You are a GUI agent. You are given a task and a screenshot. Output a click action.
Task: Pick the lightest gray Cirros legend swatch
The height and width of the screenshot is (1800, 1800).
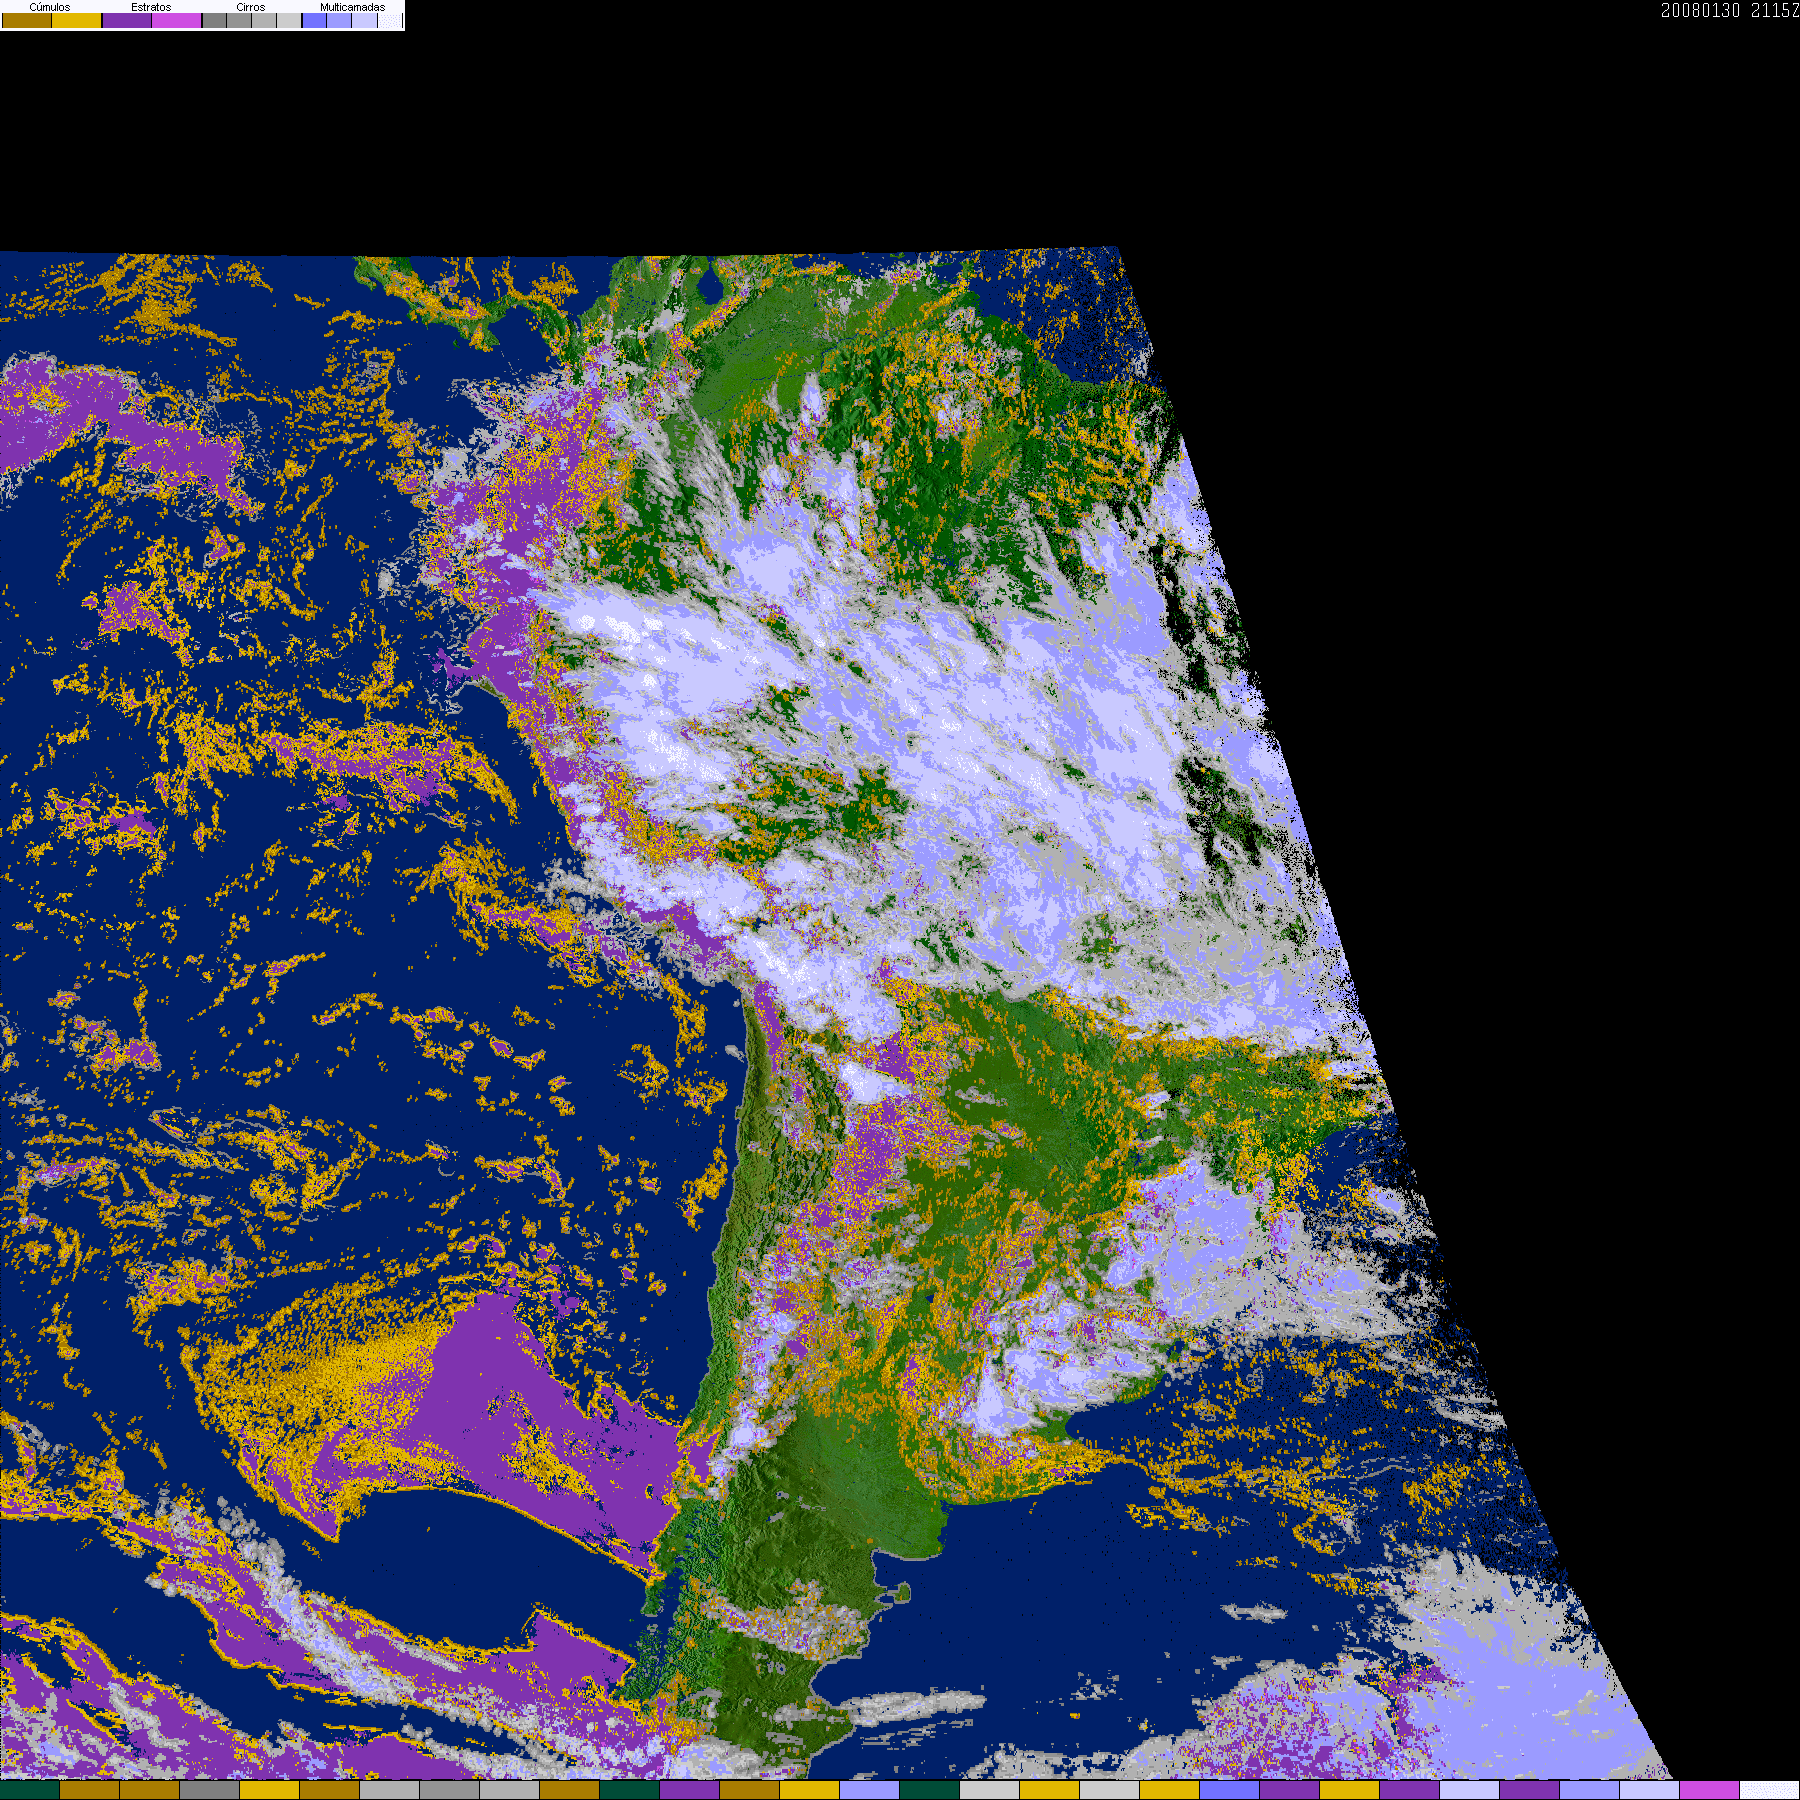289,20
